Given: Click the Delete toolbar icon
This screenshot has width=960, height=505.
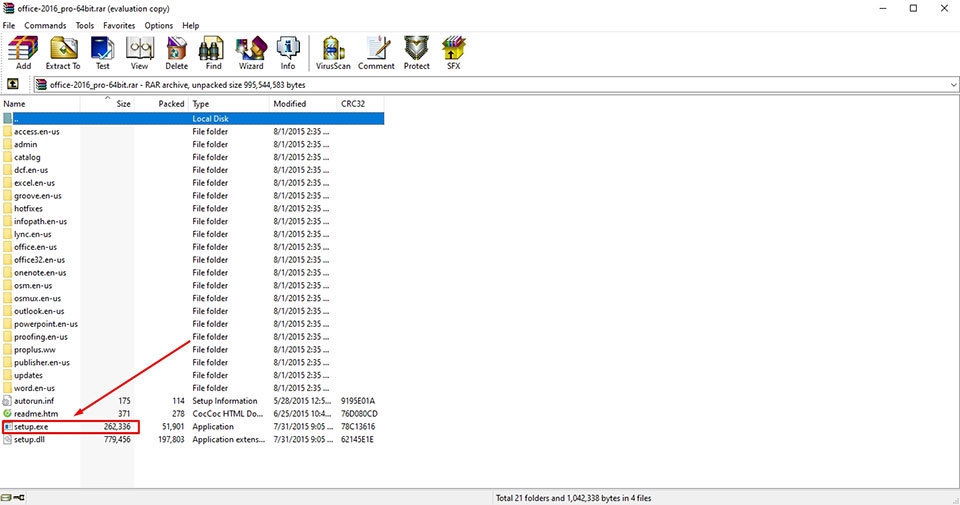Looking at the screenshot, I should (176, 53).
